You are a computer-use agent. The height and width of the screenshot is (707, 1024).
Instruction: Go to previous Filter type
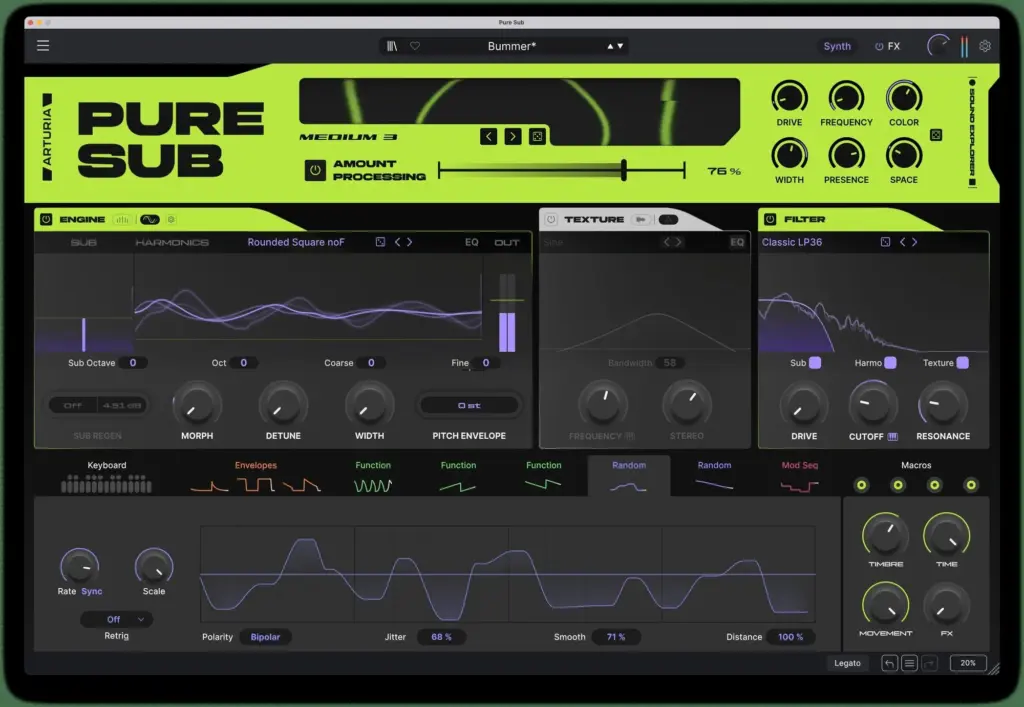click(x=903, y=242)
